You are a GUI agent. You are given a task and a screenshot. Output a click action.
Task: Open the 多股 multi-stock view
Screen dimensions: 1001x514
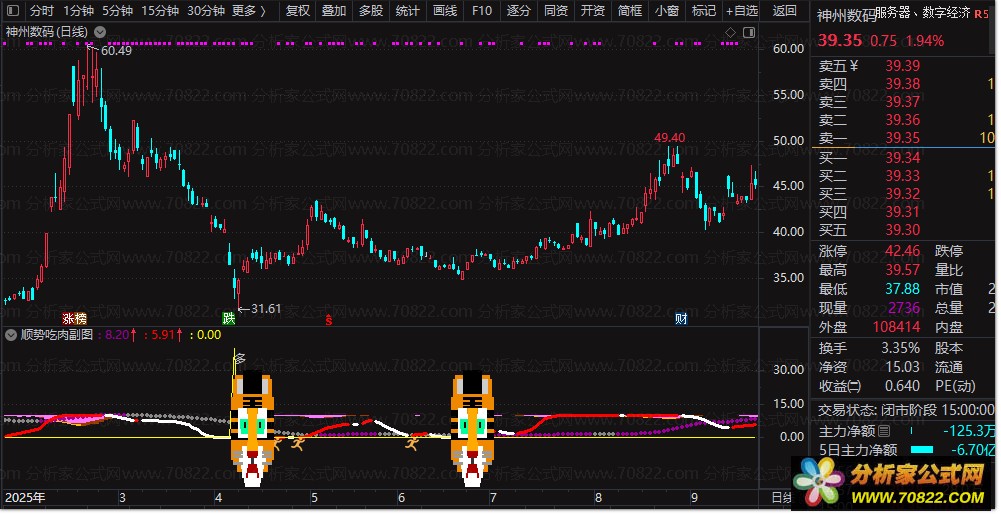[371, 11]
